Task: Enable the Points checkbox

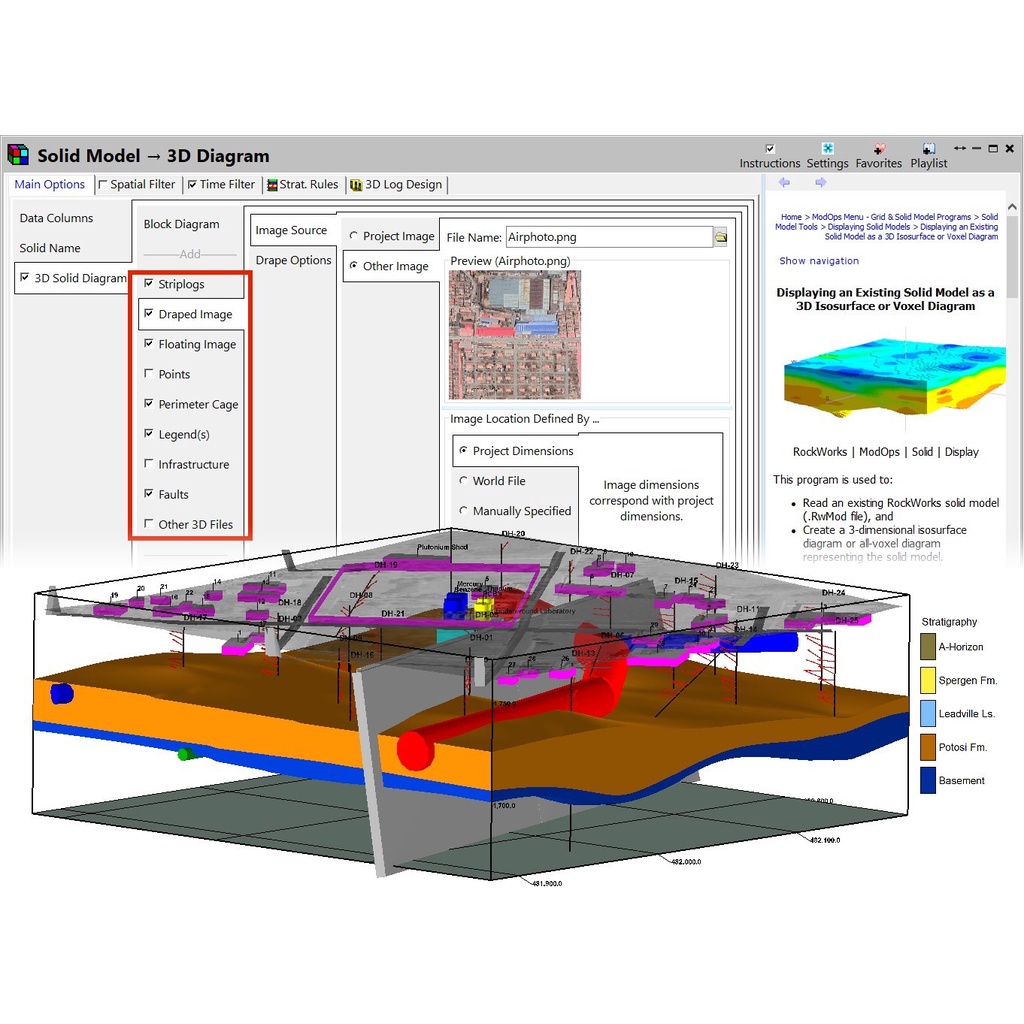Action: click(x=149, y=374)
